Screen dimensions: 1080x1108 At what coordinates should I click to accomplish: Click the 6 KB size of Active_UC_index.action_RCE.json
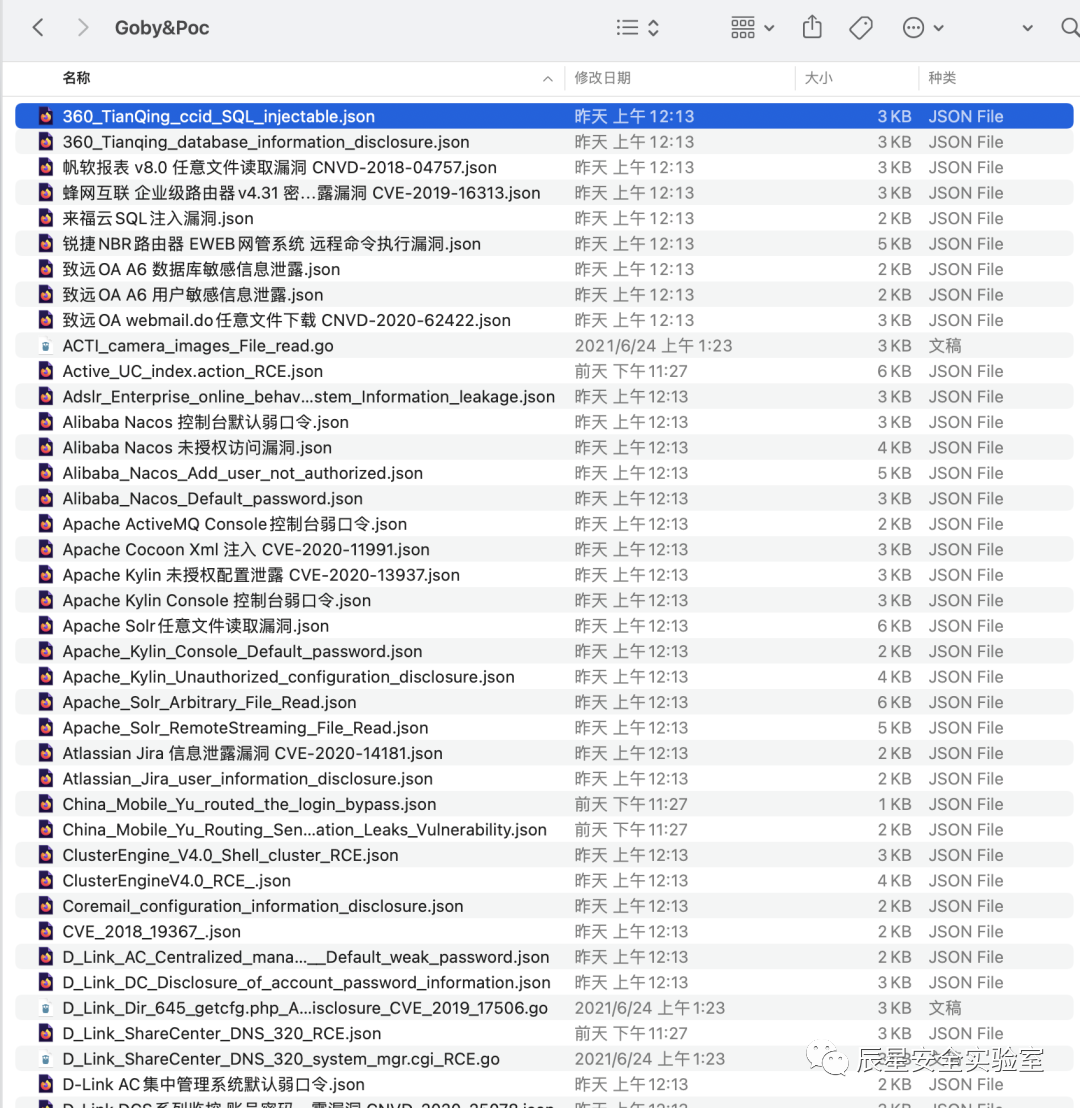coord(894,371)
